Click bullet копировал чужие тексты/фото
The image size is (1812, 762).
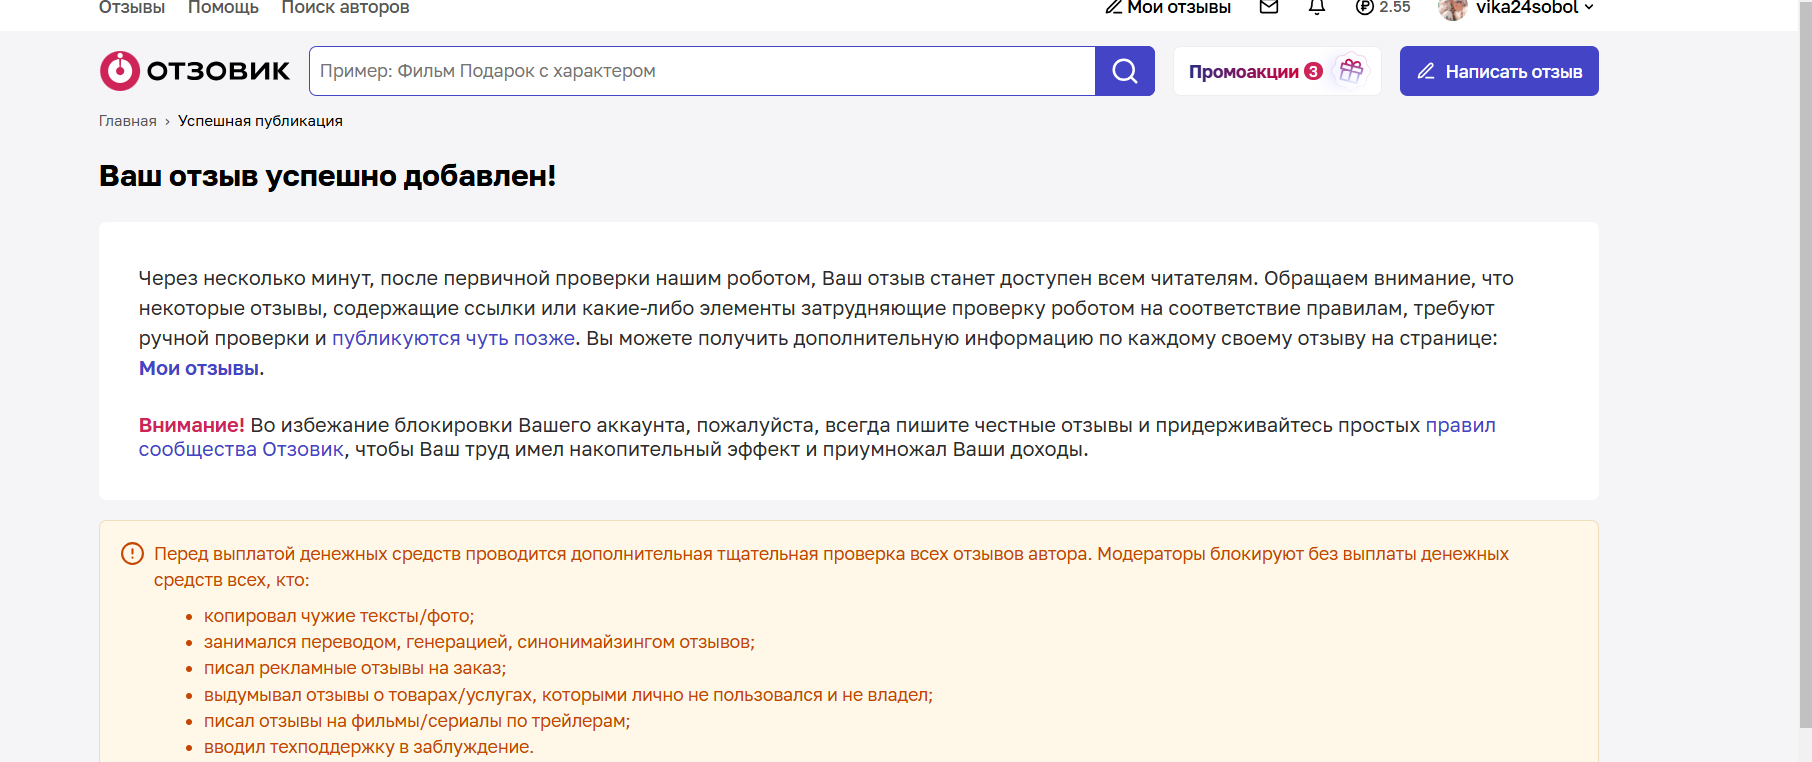(339, 616)
